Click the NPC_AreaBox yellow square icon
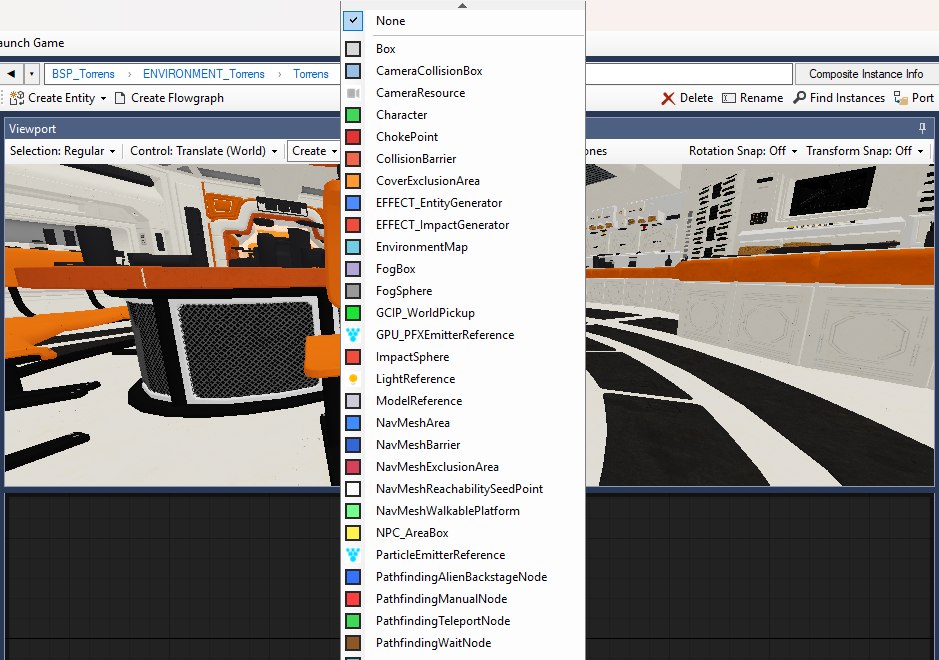939x660 pixels. coord(353,532)
